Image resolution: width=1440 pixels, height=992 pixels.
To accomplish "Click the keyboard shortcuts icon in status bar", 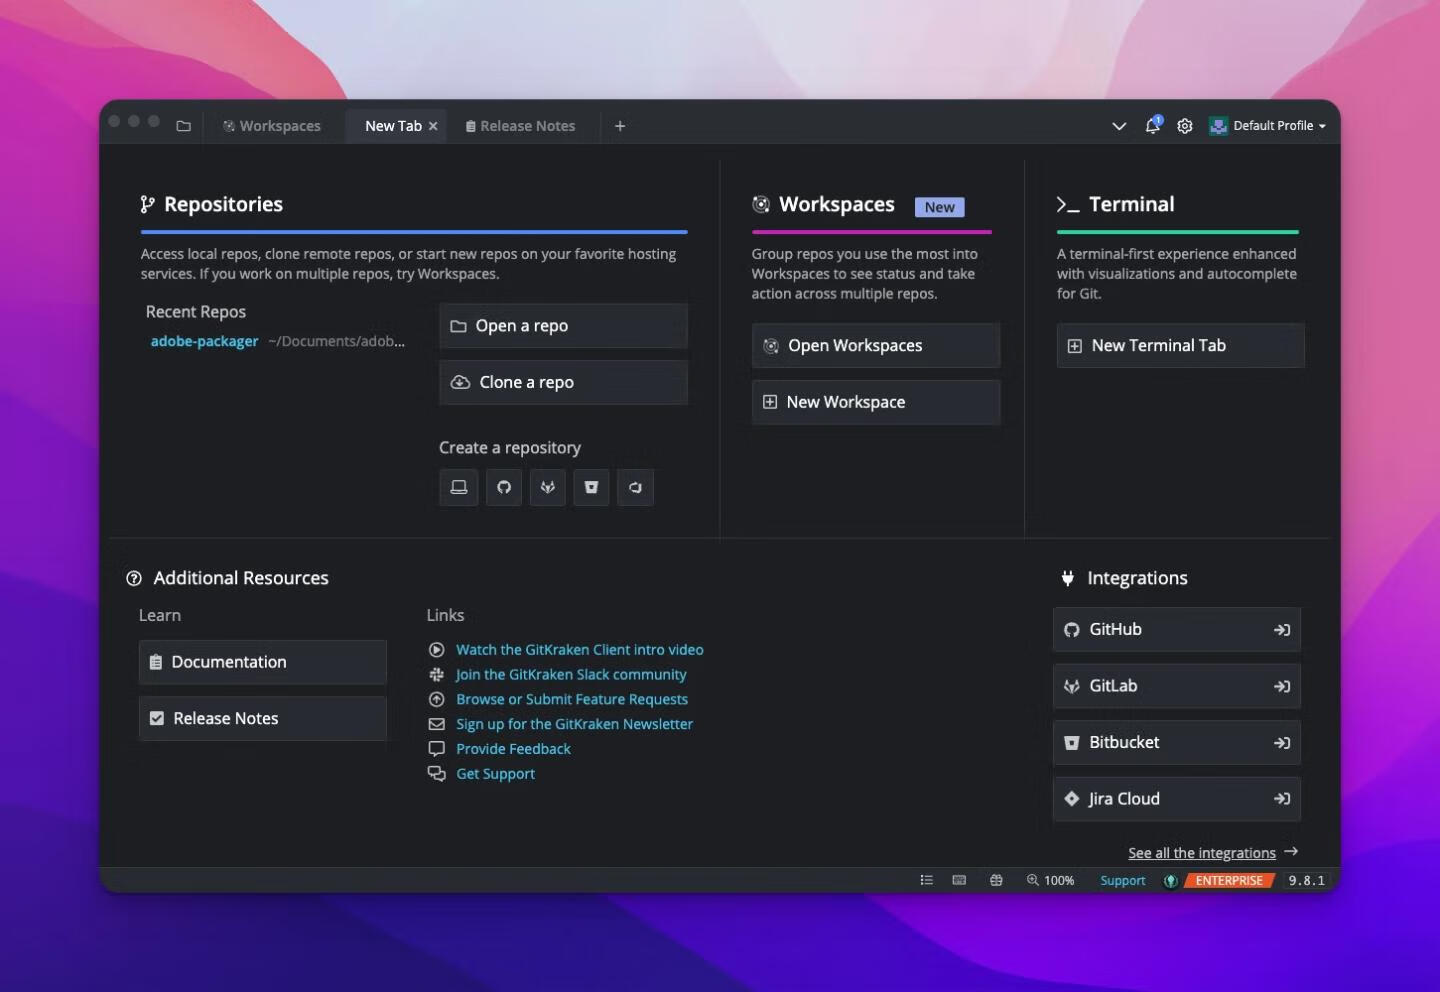I will coord(959,880).
